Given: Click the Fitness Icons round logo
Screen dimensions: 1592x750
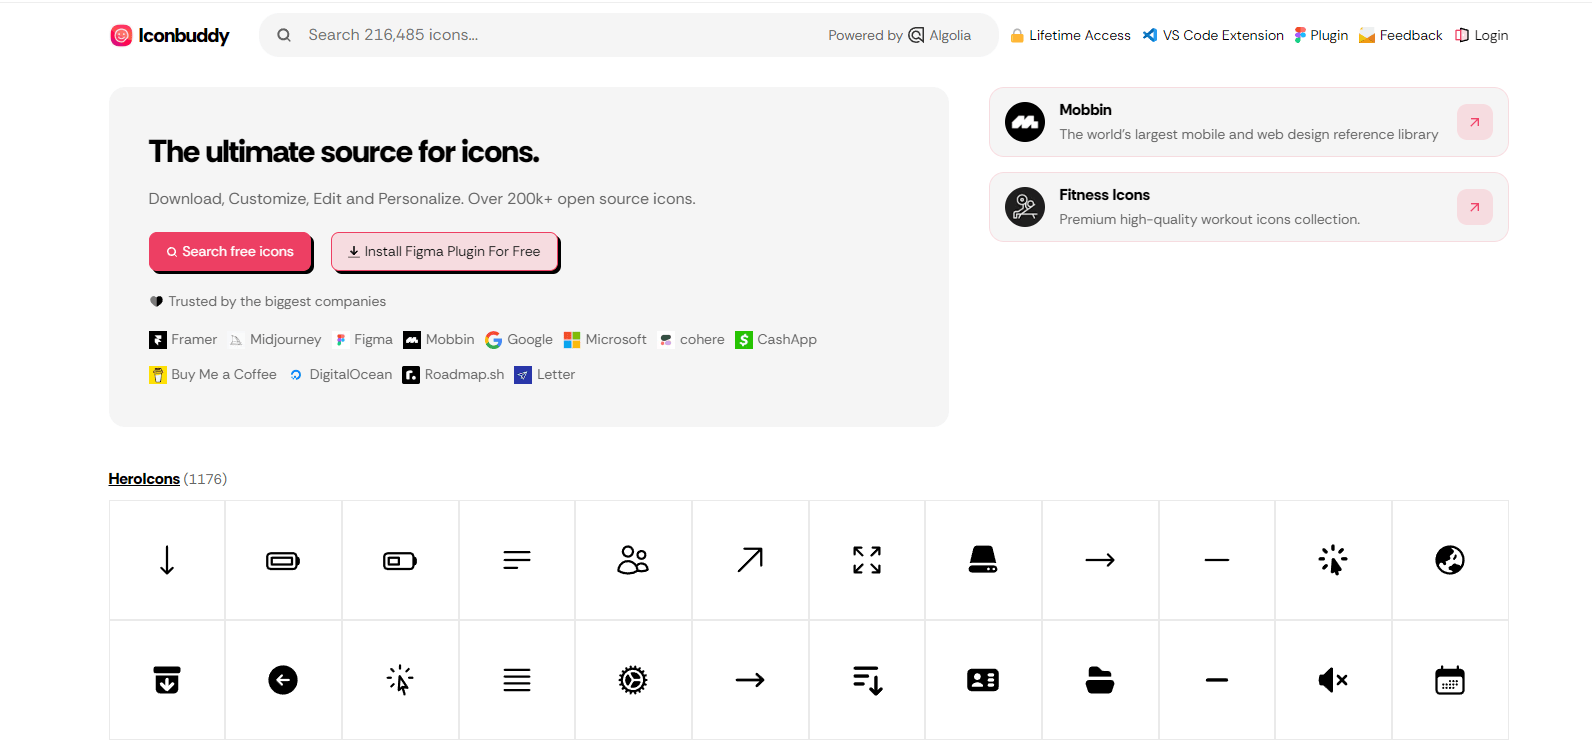Looking at the screenshot, I should tap(1025, 207).
